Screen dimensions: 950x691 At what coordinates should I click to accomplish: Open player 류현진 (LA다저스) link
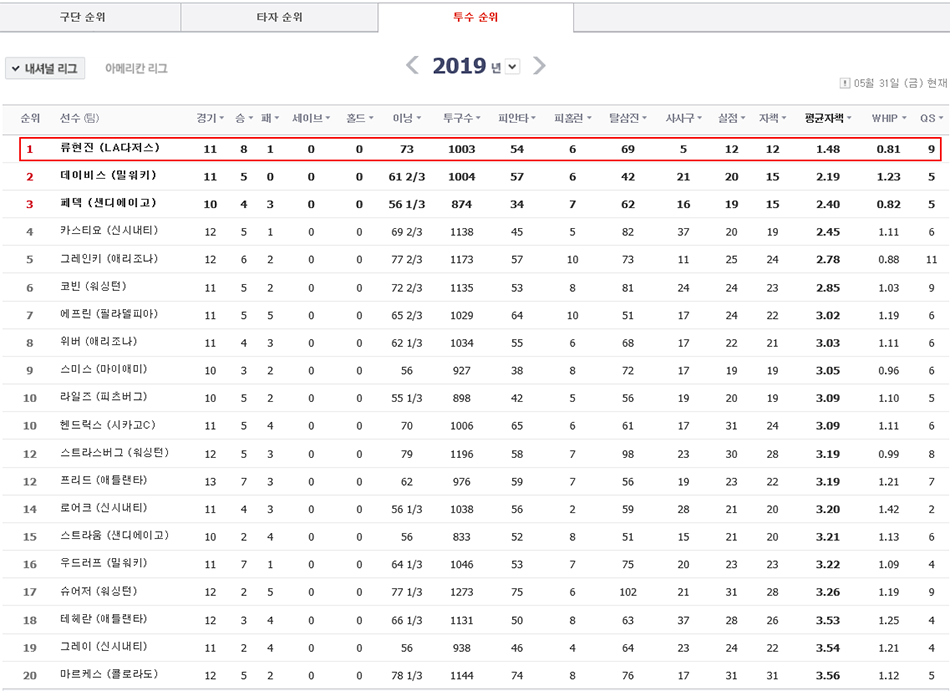(x=109, y=149)
